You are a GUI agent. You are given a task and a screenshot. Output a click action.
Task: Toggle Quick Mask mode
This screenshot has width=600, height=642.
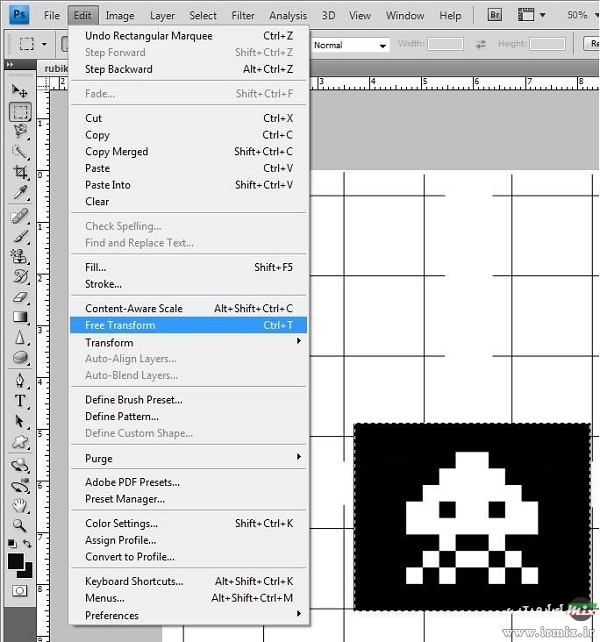19,591
